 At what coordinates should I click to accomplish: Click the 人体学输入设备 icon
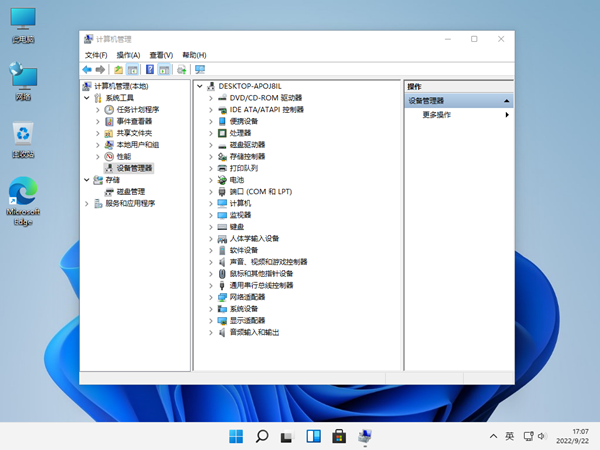(222, 239)
